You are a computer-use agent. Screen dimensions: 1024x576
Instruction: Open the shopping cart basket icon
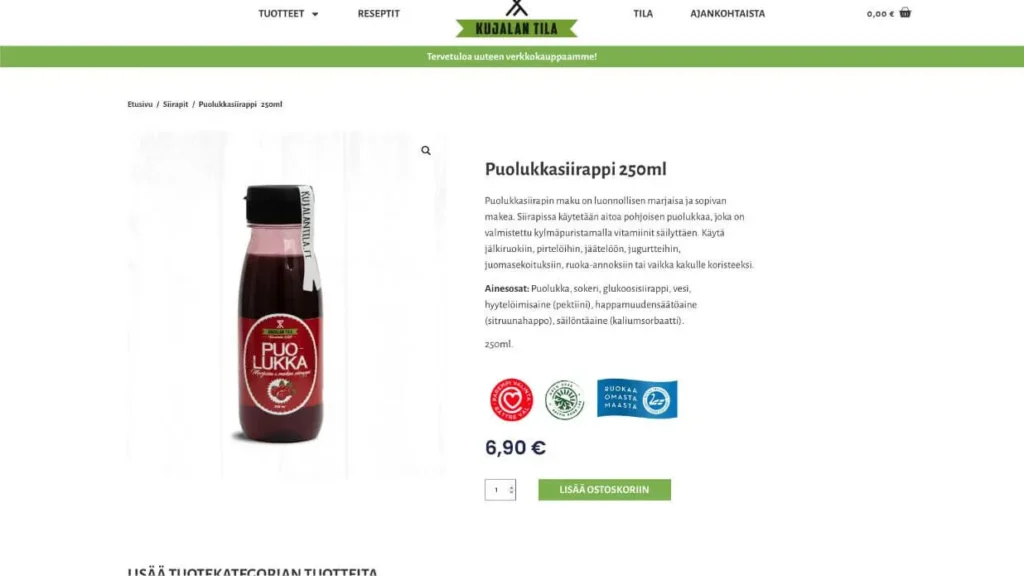click(x=904, y=12)
